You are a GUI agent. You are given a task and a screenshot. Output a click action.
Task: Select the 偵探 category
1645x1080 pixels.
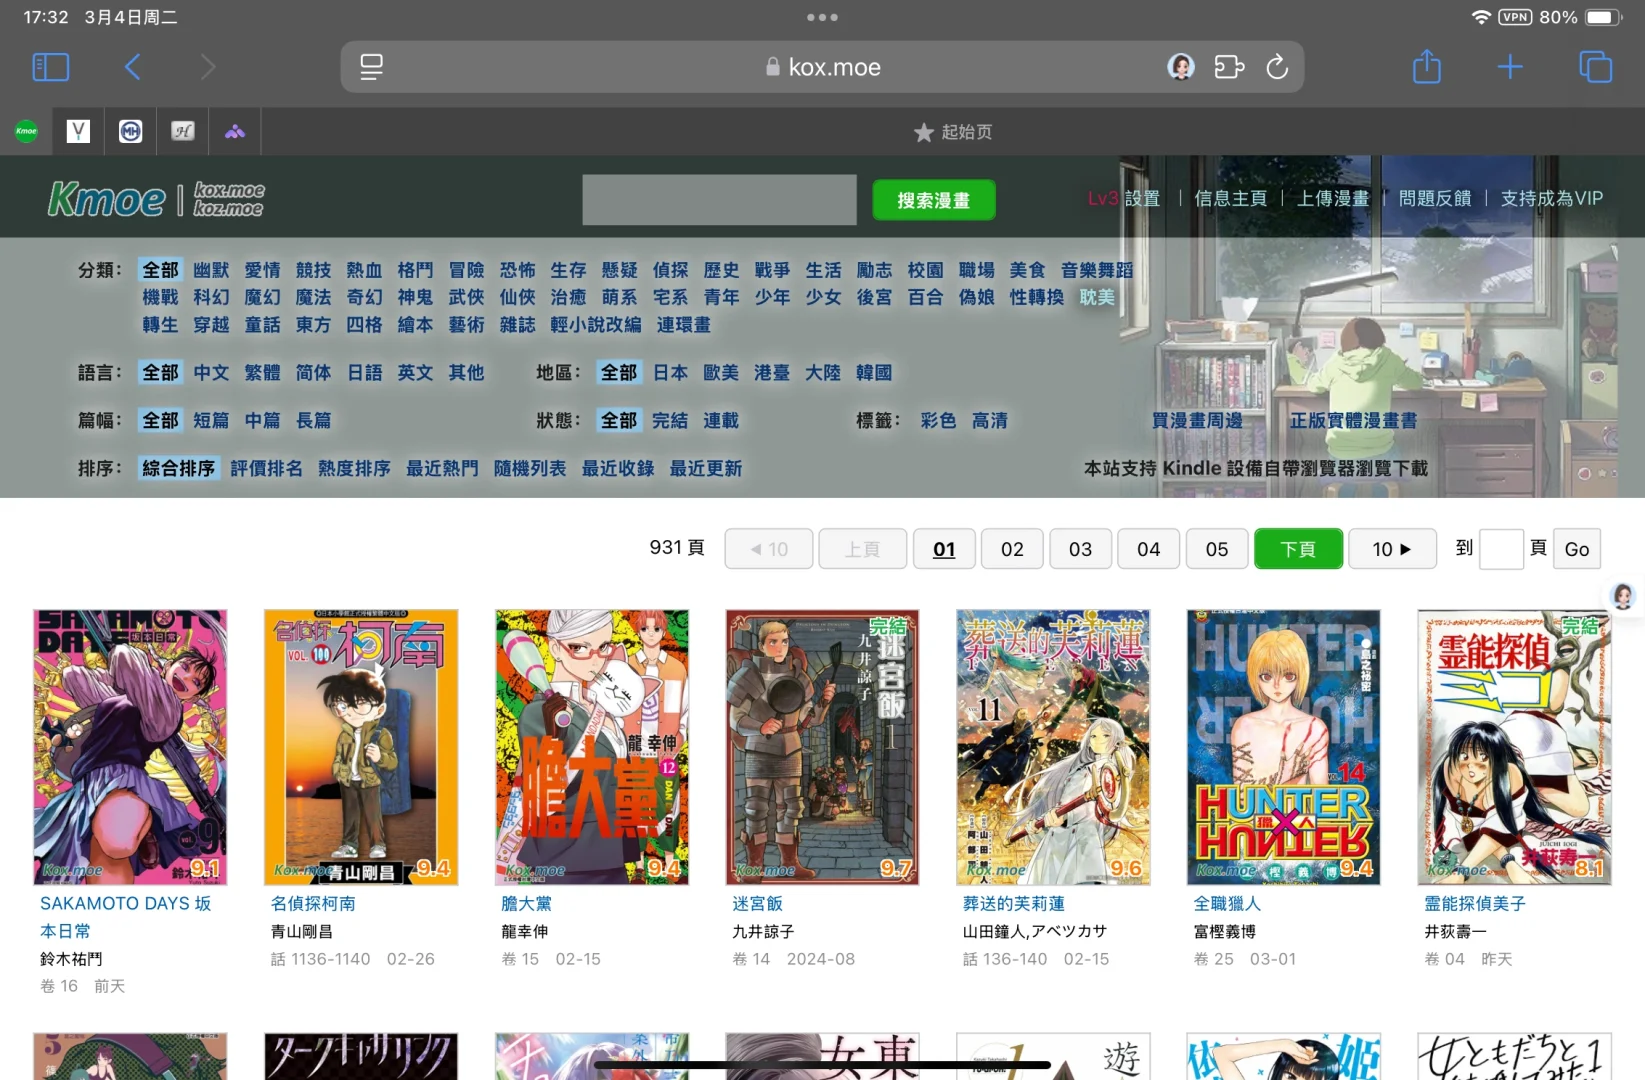click(x=671, y=269)
